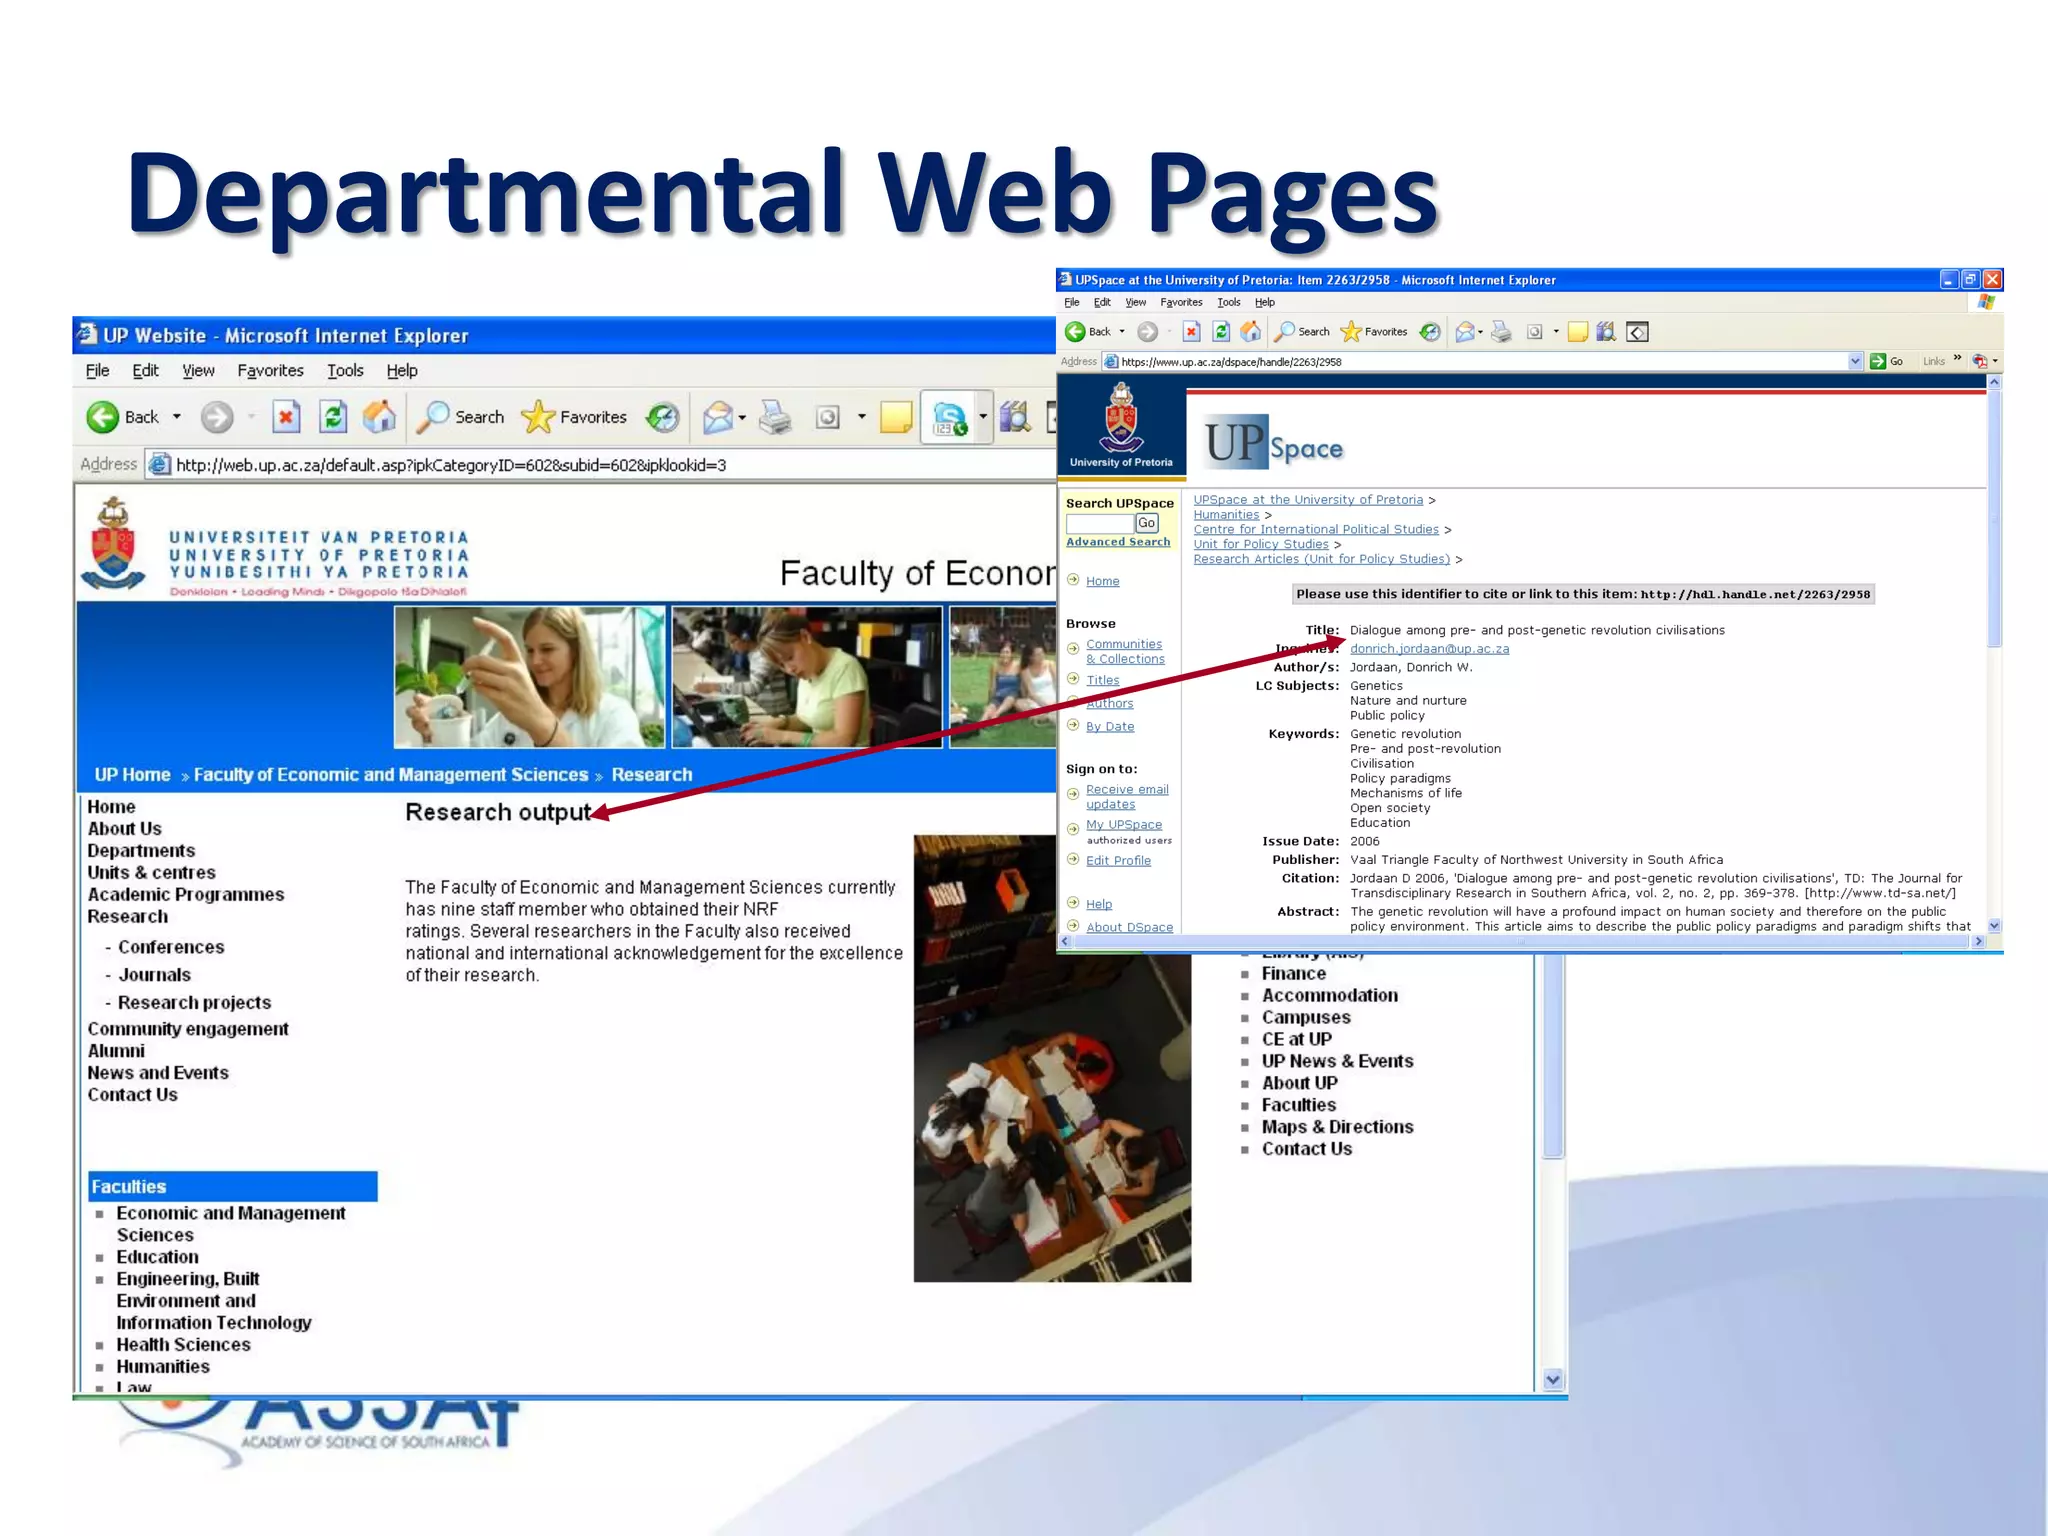Viewport: 2048px width, 1536px height.
Task: Open Help menu in UP Website window
Action: 402,370
